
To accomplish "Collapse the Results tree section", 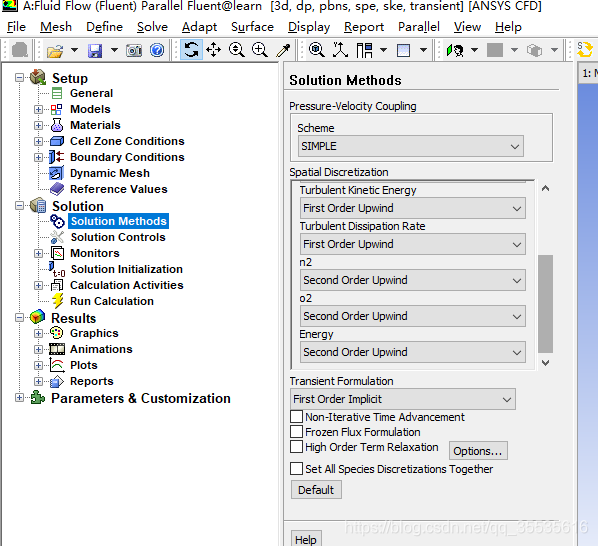I will point(19,318).
